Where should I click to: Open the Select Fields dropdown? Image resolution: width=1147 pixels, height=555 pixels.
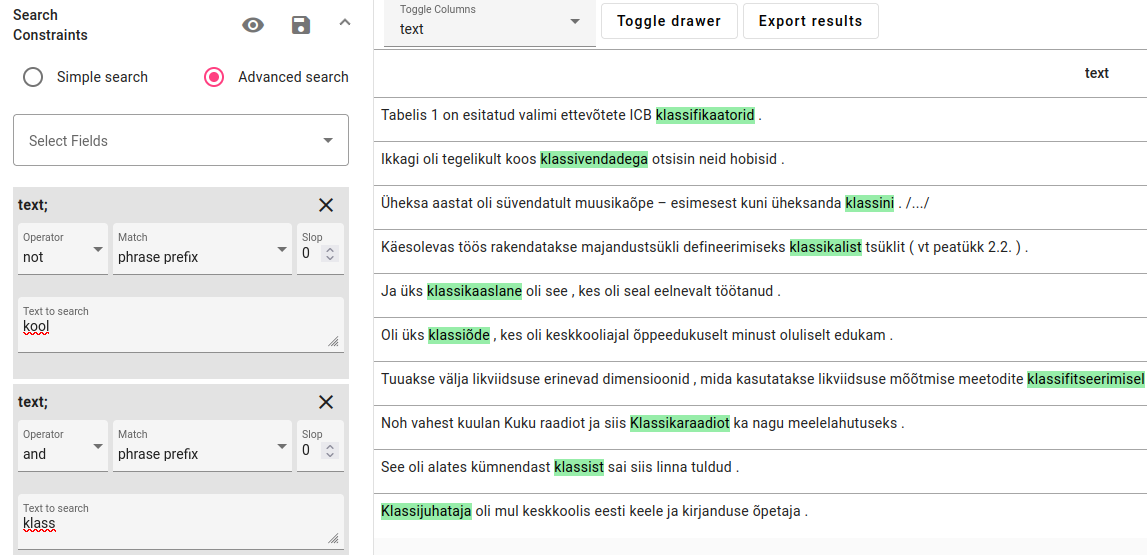tap(181, 141)
